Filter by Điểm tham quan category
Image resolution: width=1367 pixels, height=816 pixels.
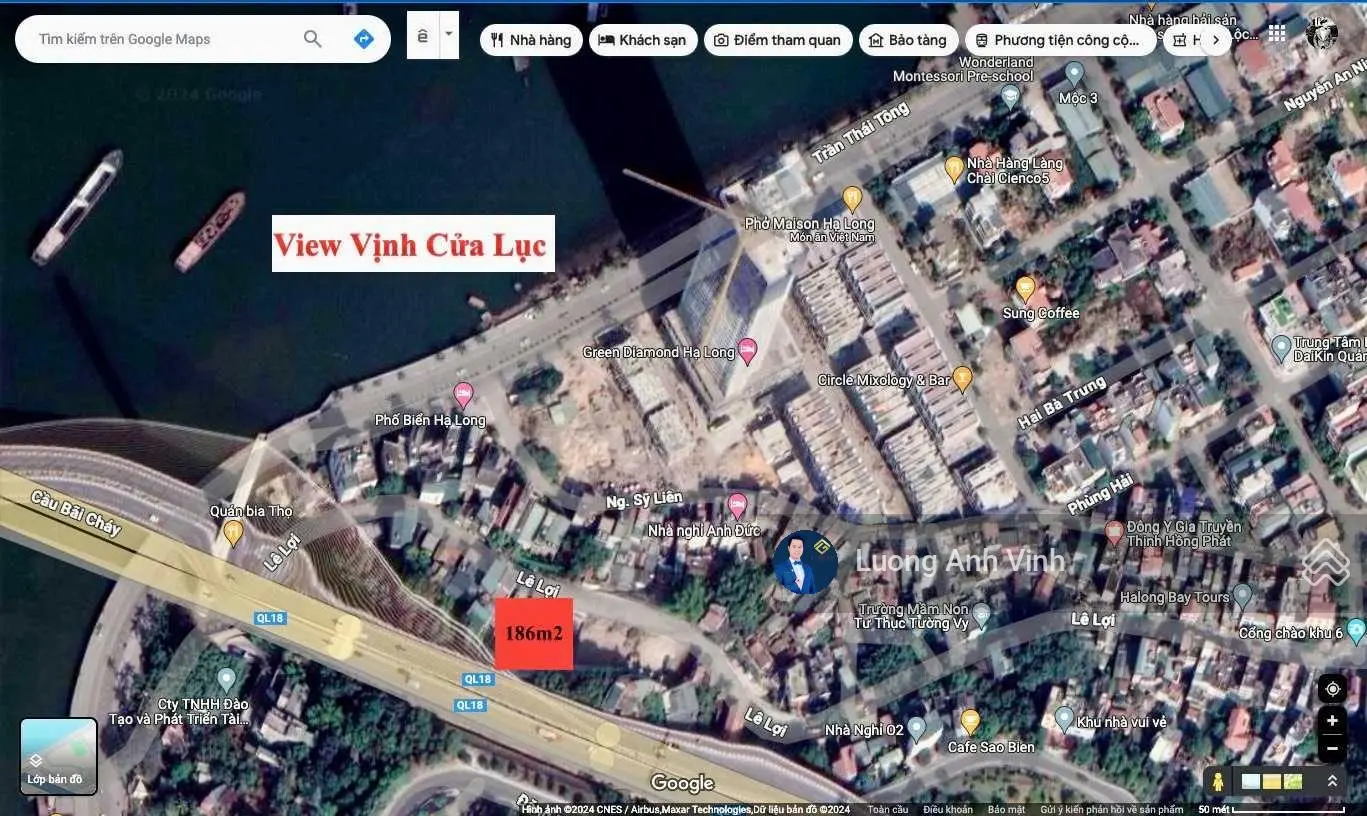(x=779, y=40)
